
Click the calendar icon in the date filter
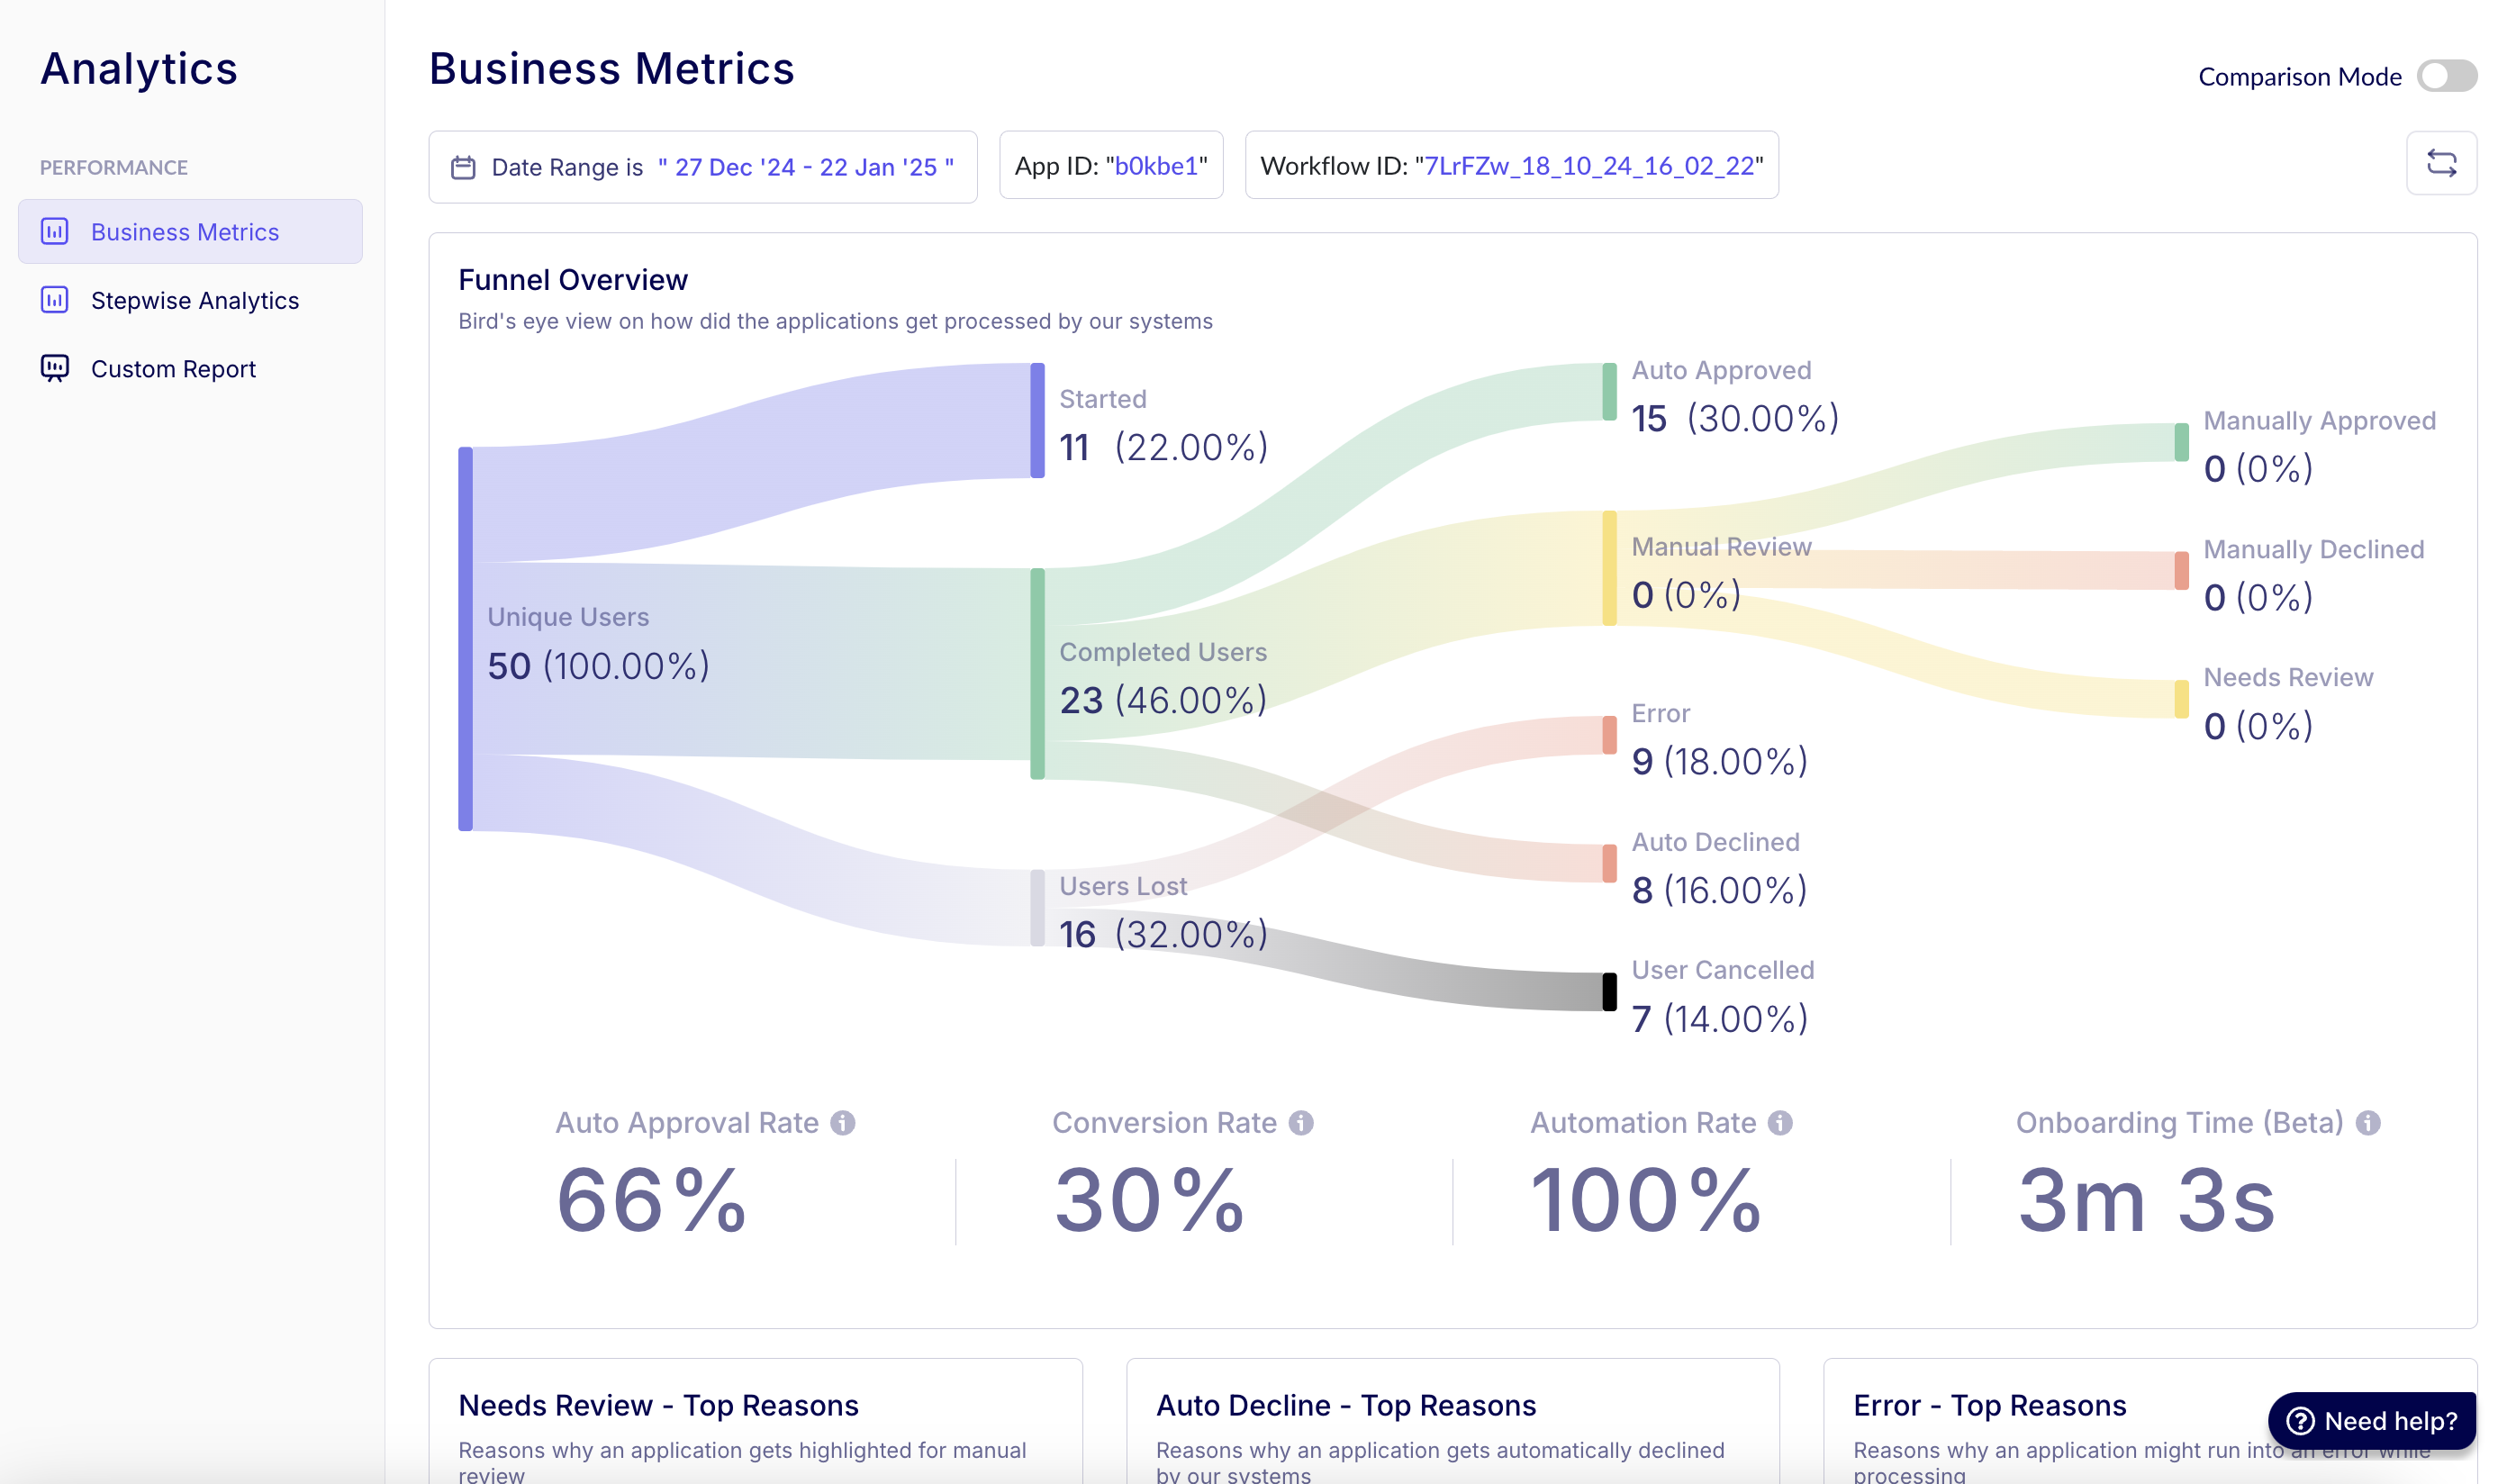(x=463, y=167)
